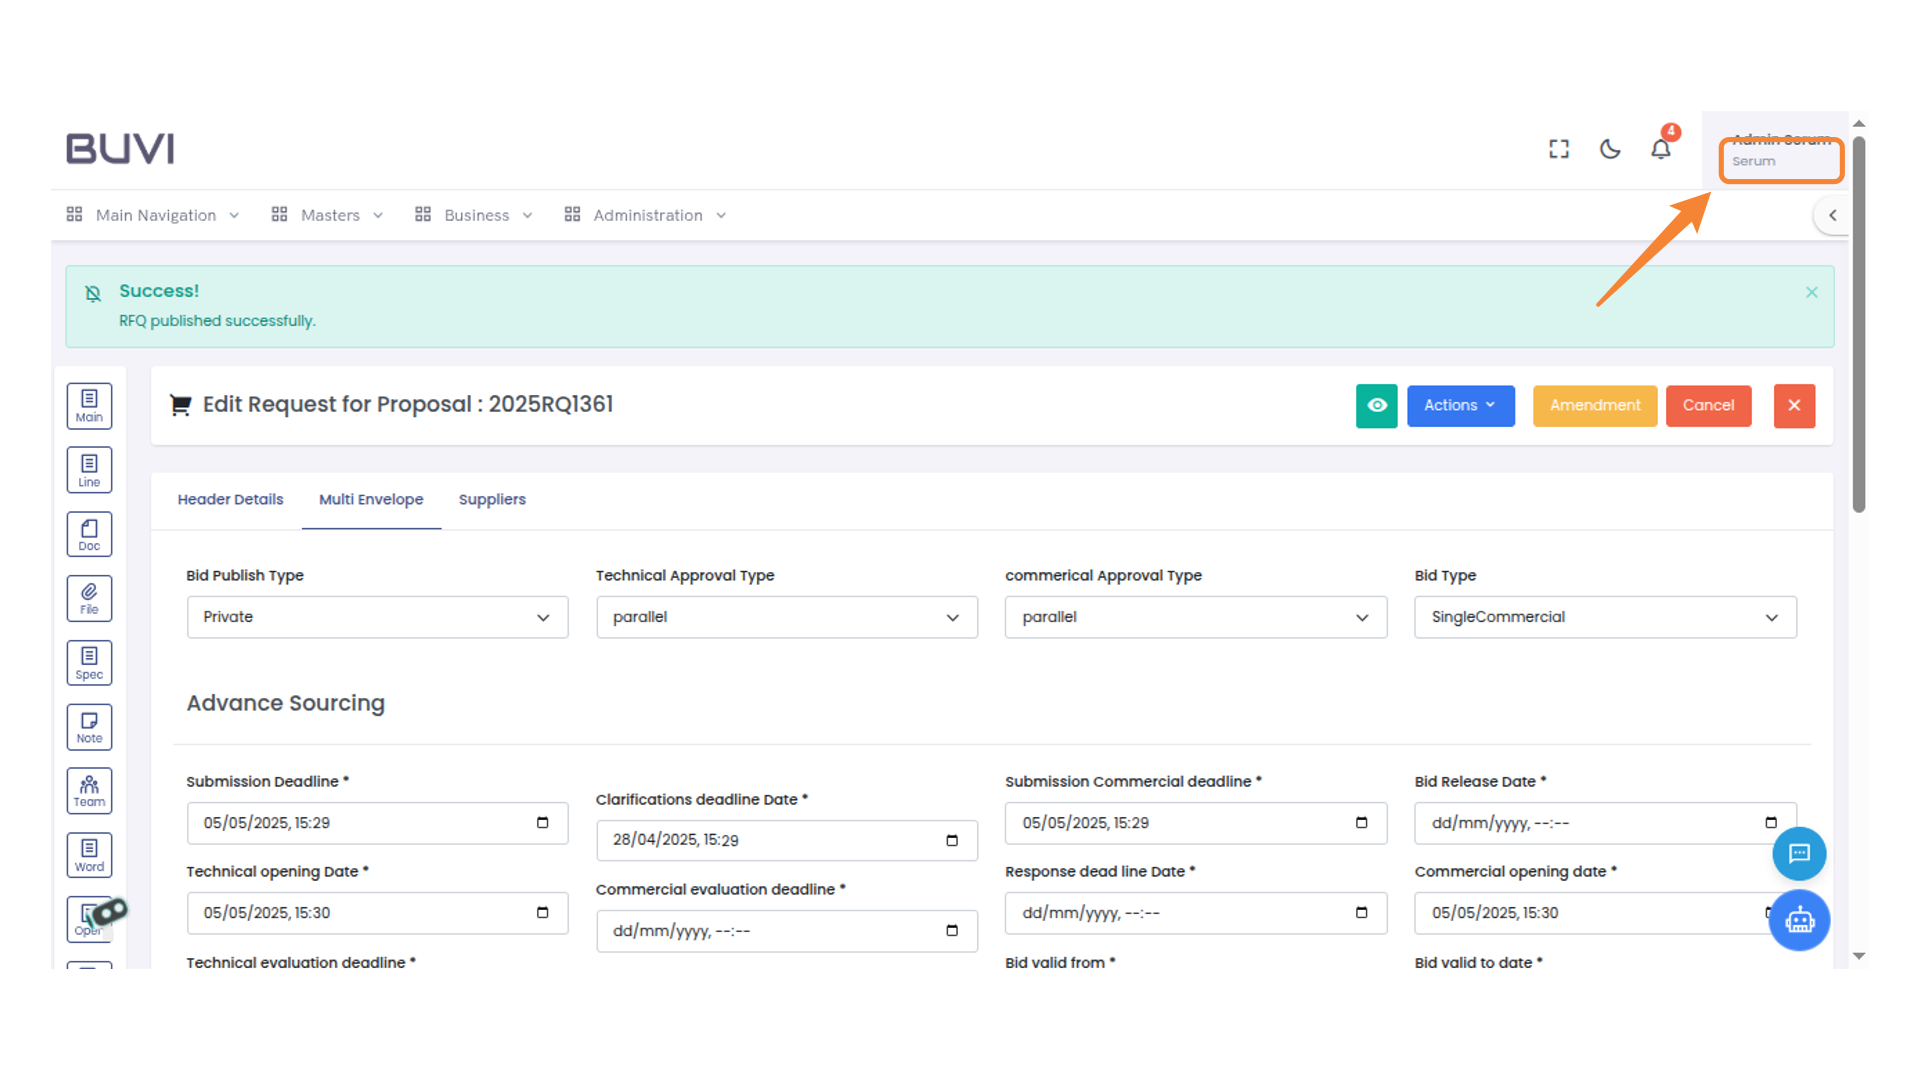Screen dimensions: 1920x1080
Task: Toggle fullscreen mode icon
Action: 1559,149
